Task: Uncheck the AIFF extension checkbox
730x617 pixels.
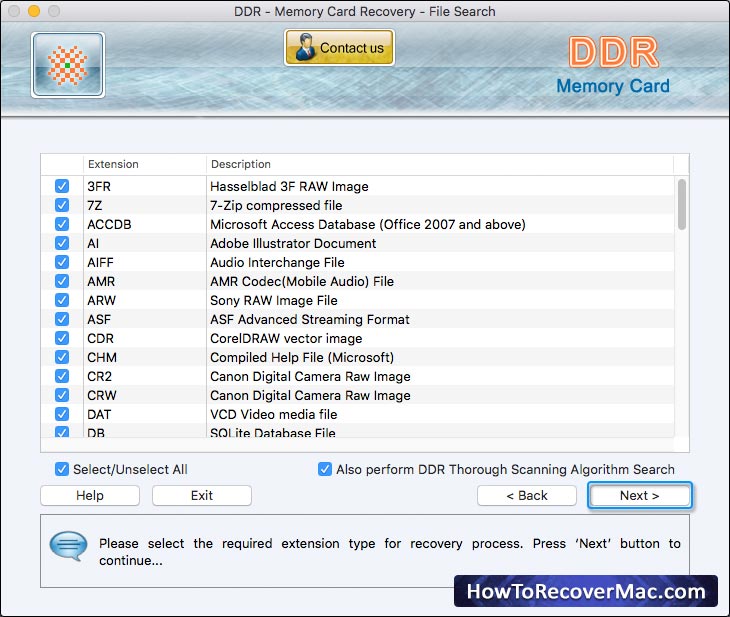Action: pyautogui.click(x=62, y=262)
